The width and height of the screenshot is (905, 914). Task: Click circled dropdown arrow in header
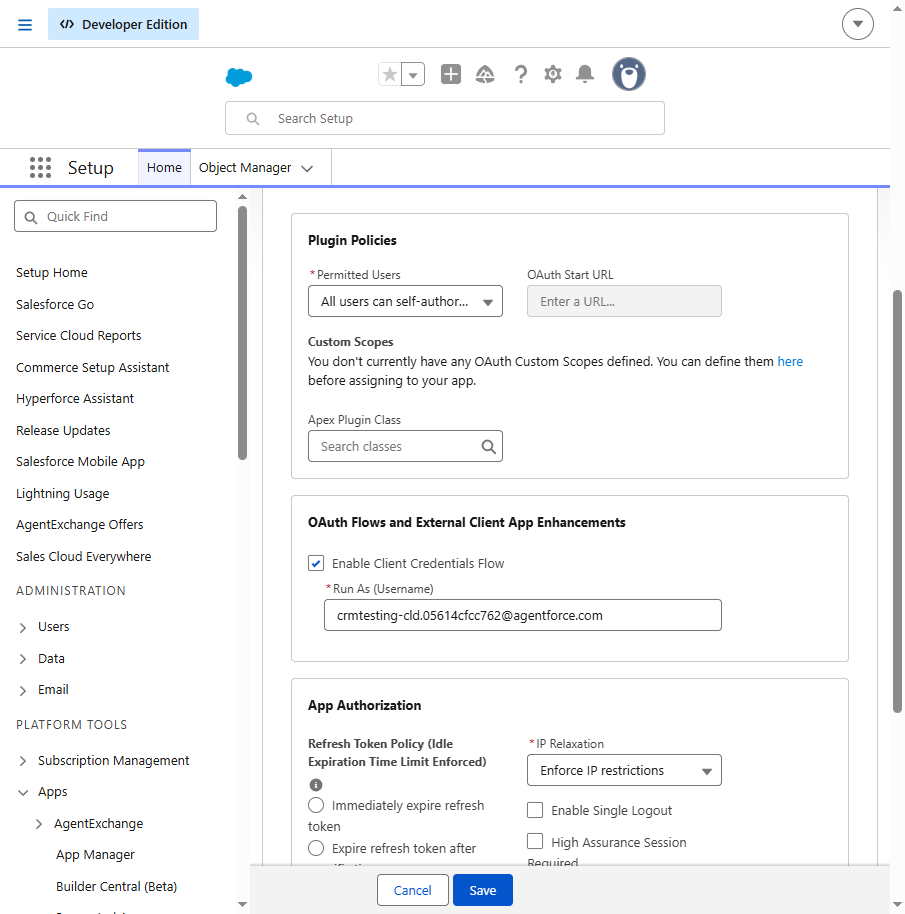point(857,24)
